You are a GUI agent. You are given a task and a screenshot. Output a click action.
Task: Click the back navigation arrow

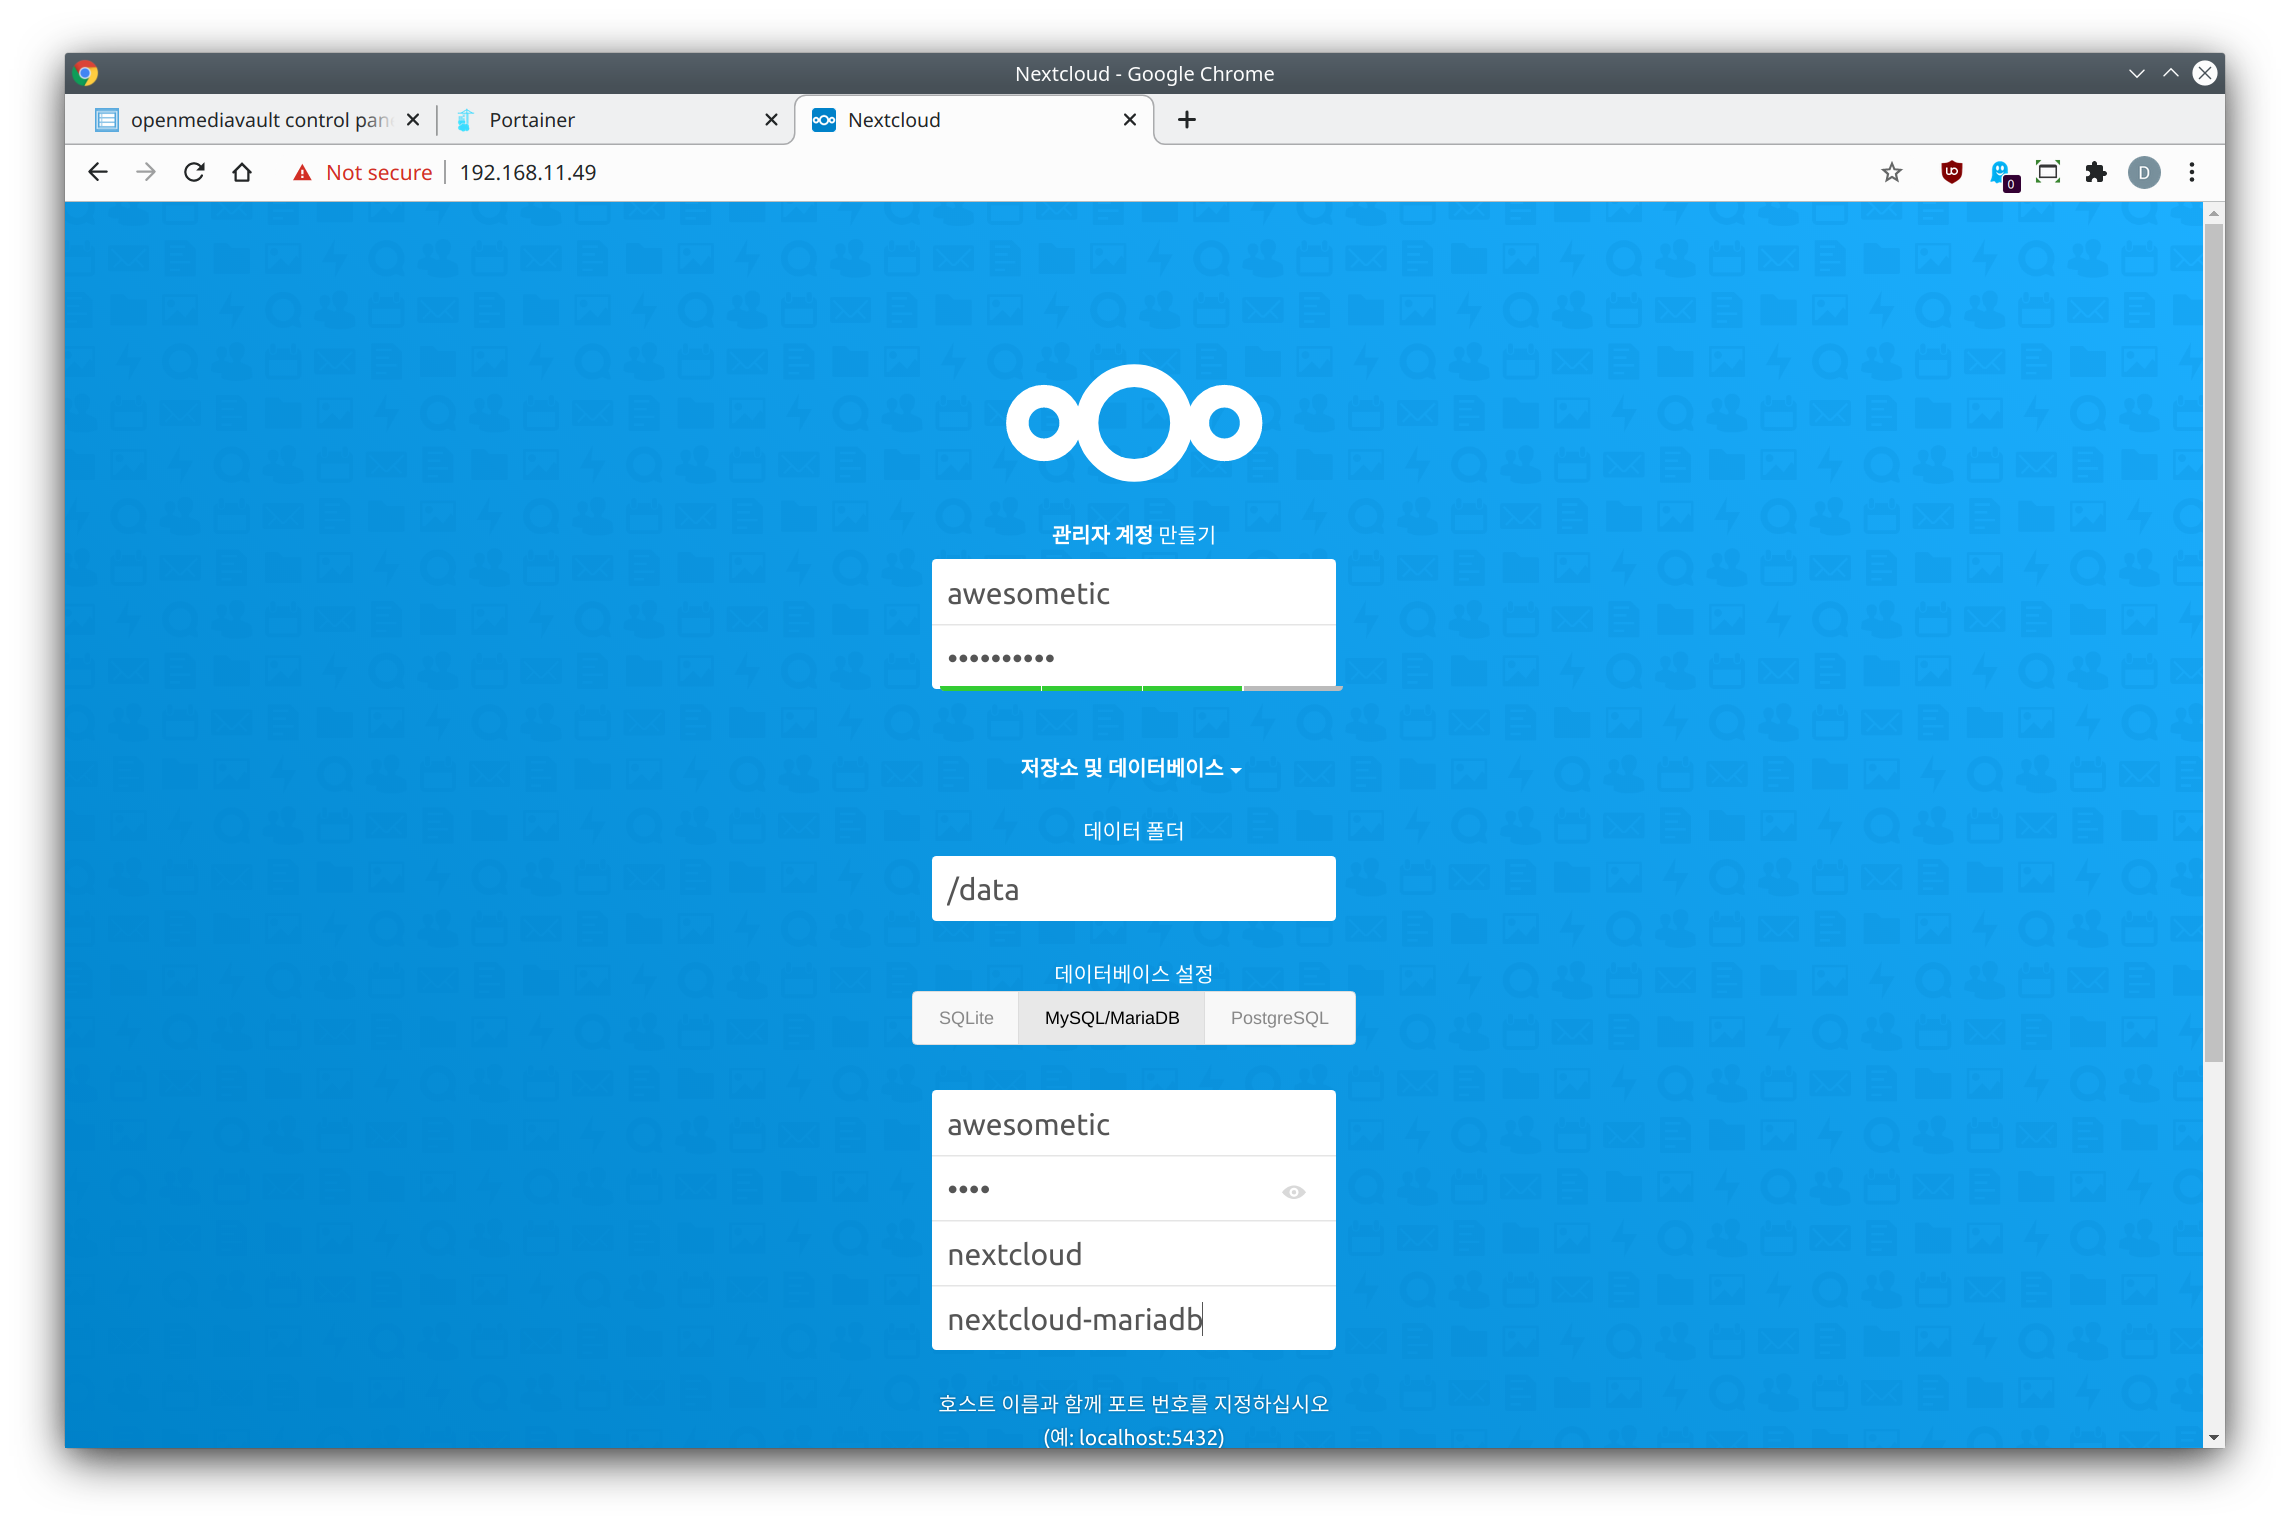coord(98,172)
